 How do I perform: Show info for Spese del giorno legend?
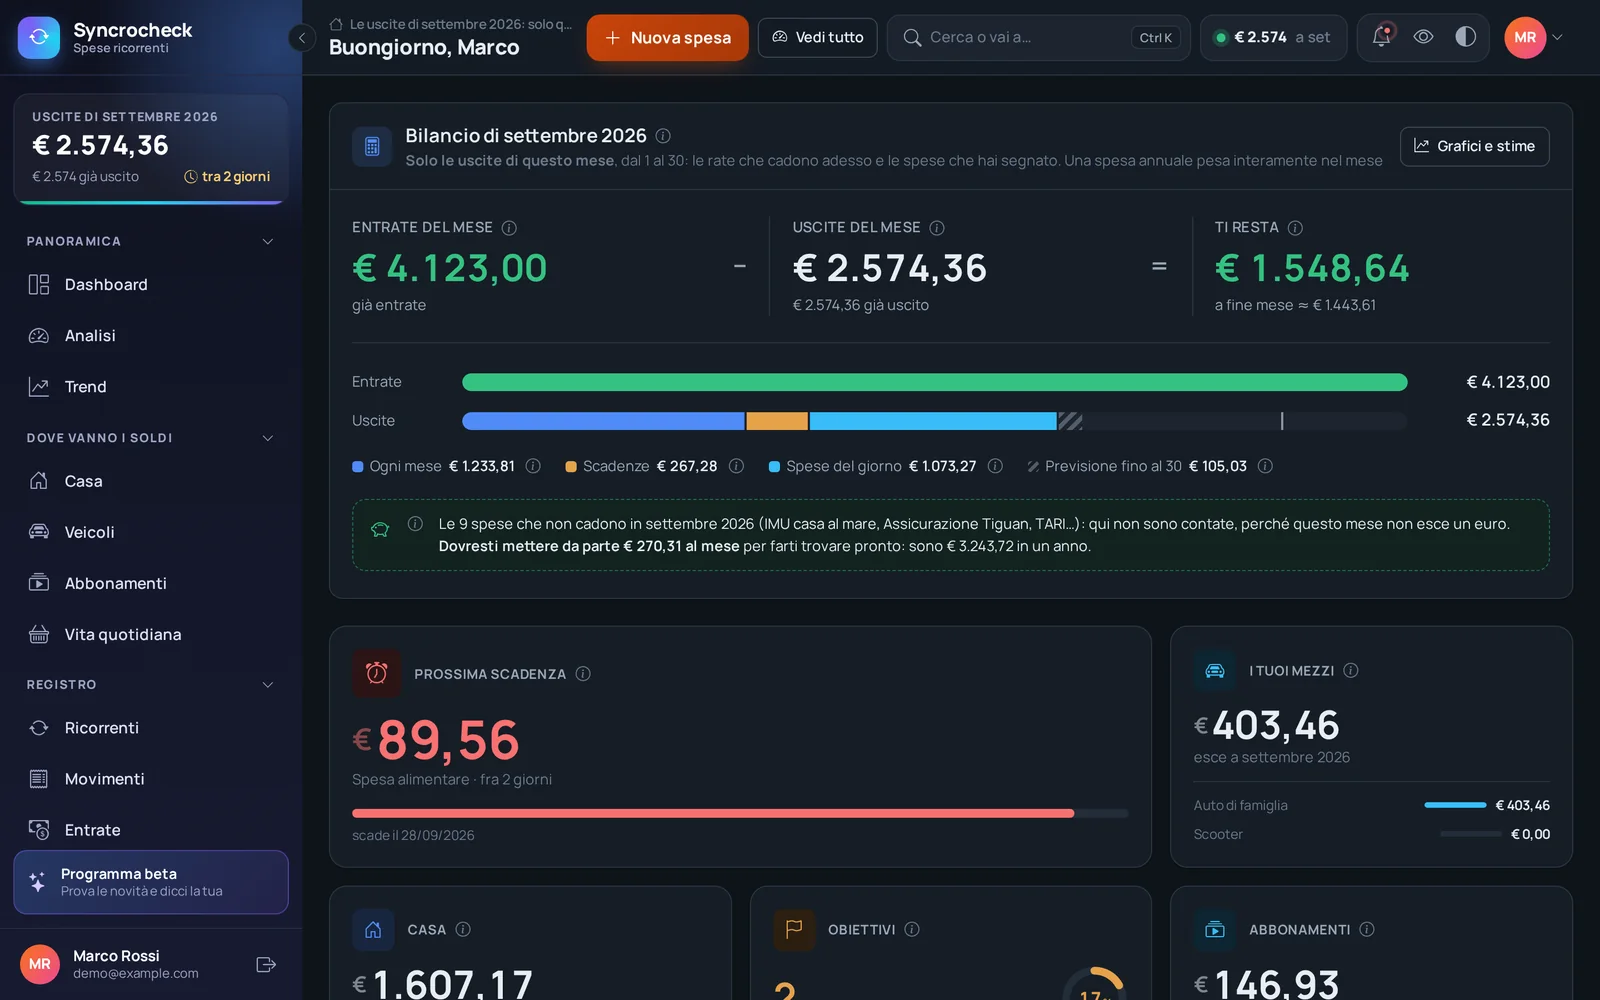click(x=995, y=466)
